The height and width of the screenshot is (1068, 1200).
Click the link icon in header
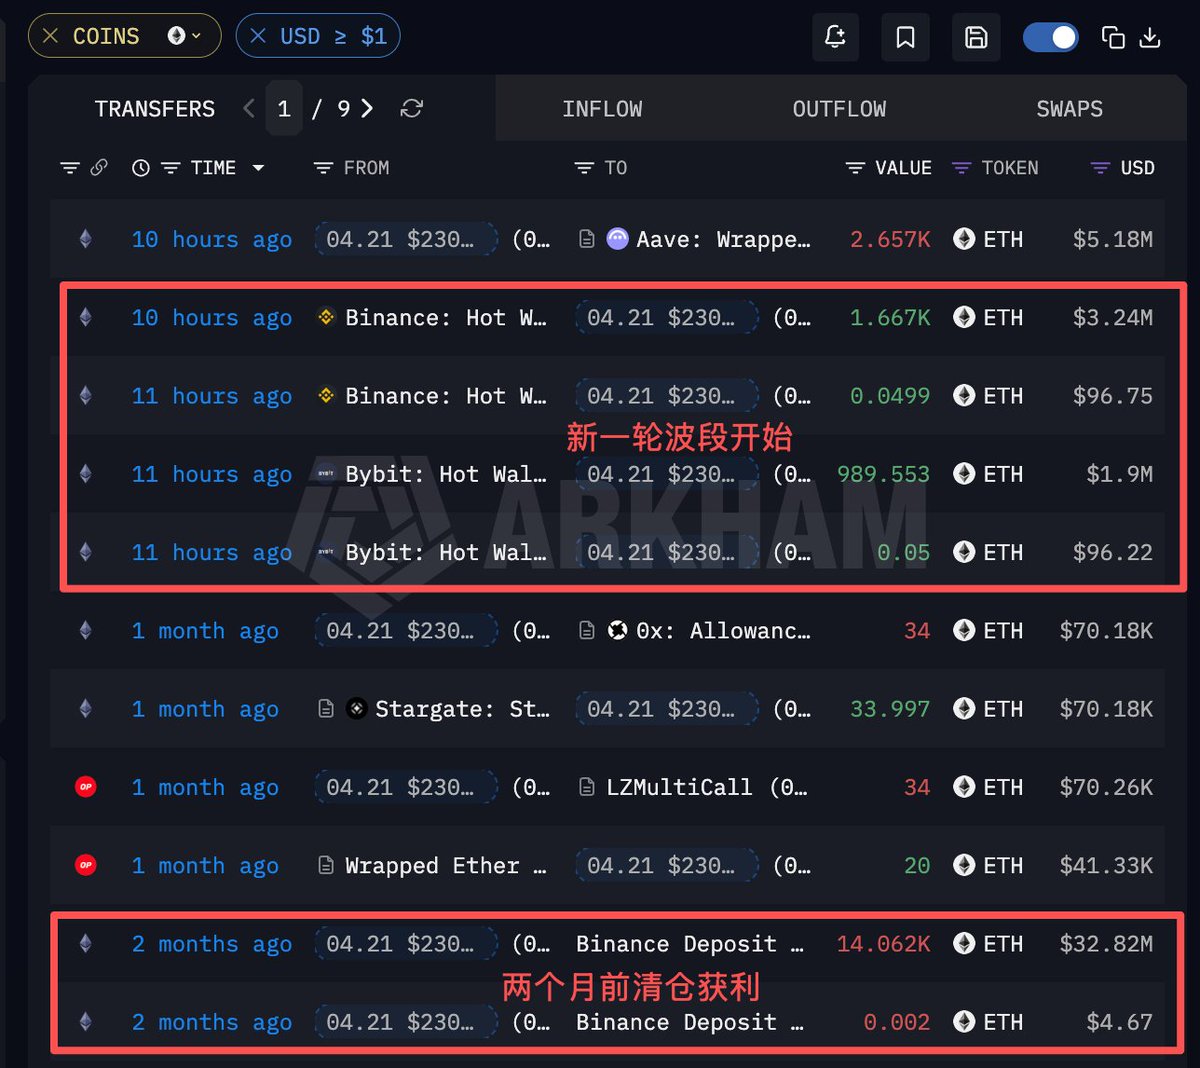pos(99,168)
